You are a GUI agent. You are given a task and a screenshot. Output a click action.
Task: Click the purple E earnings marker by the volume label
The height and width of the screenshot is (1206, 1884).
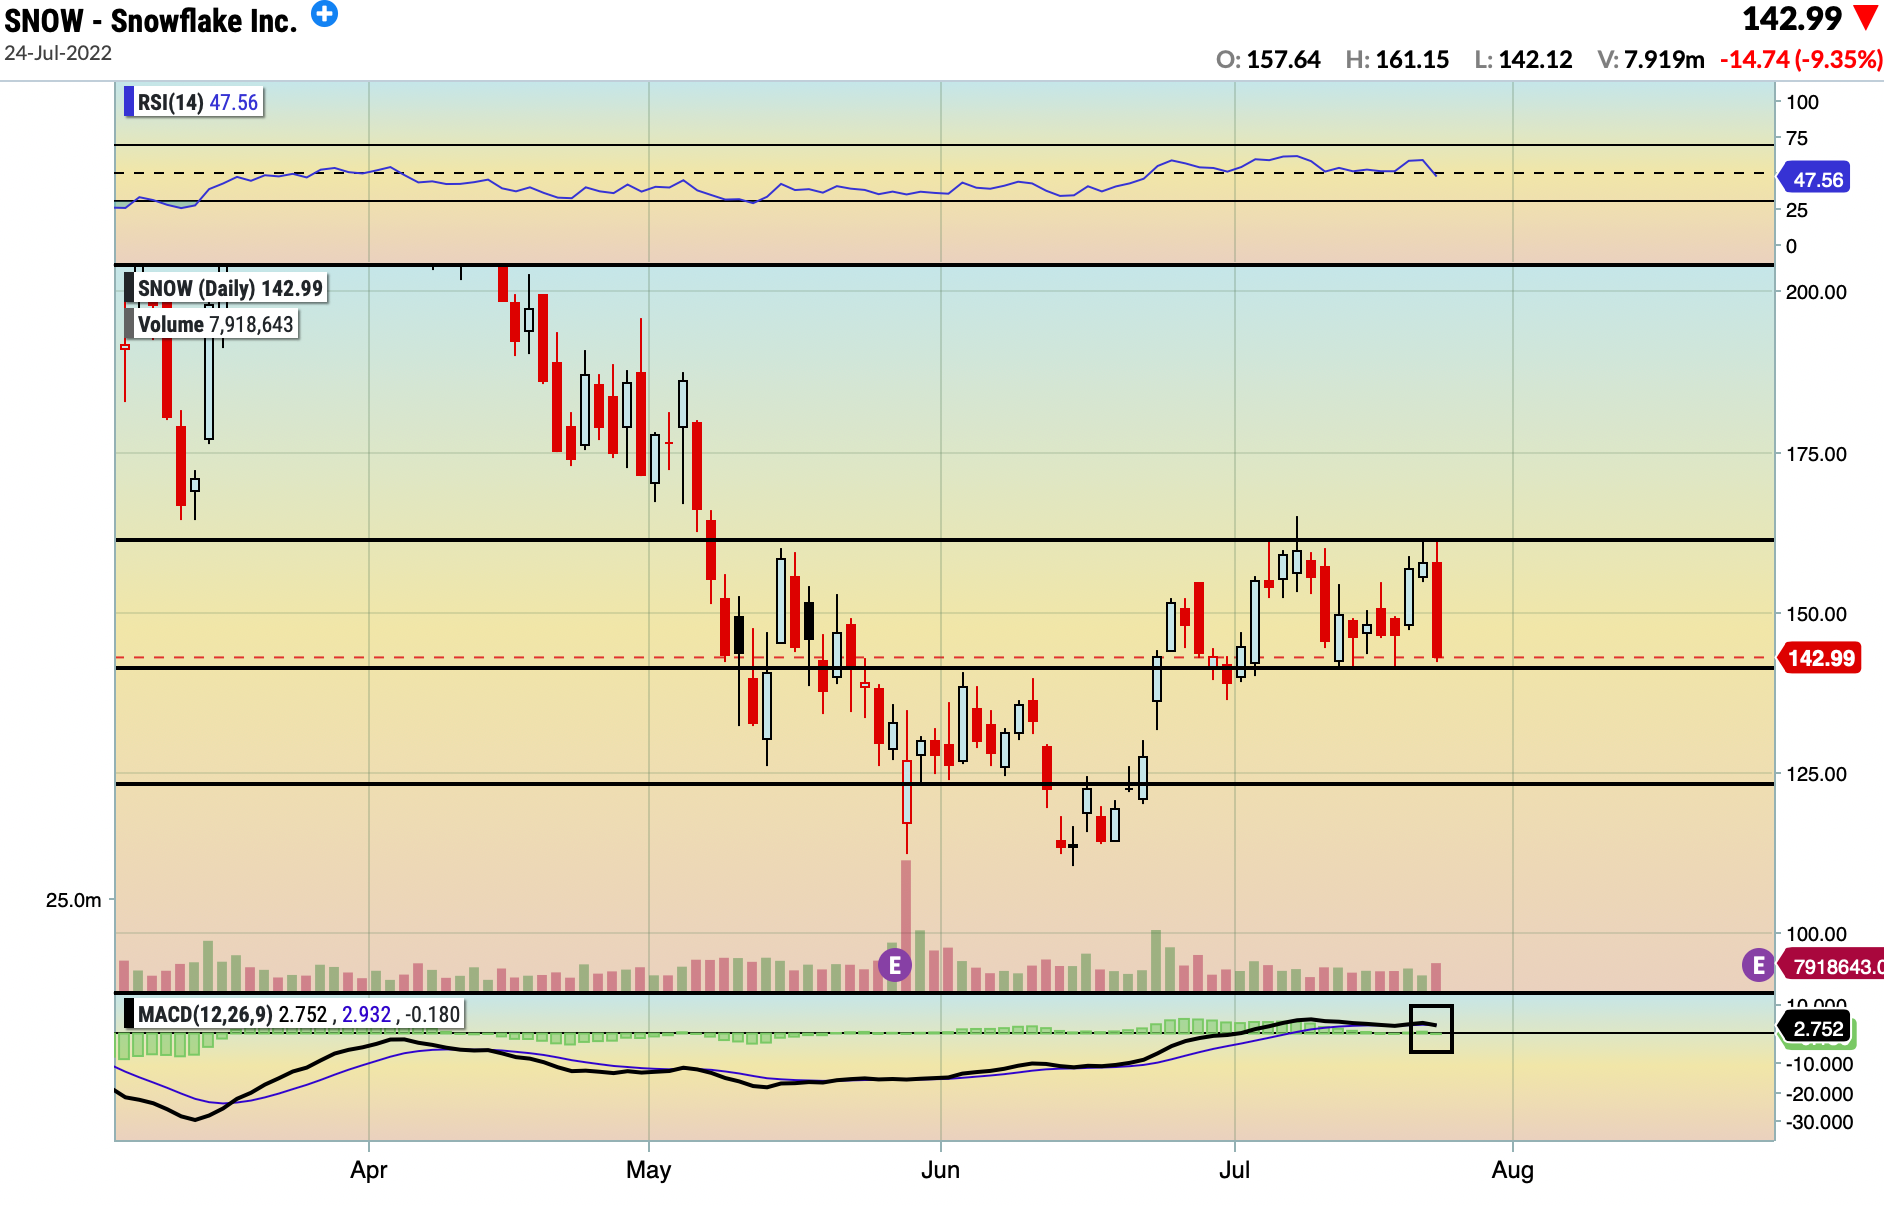pos(1758,965)
